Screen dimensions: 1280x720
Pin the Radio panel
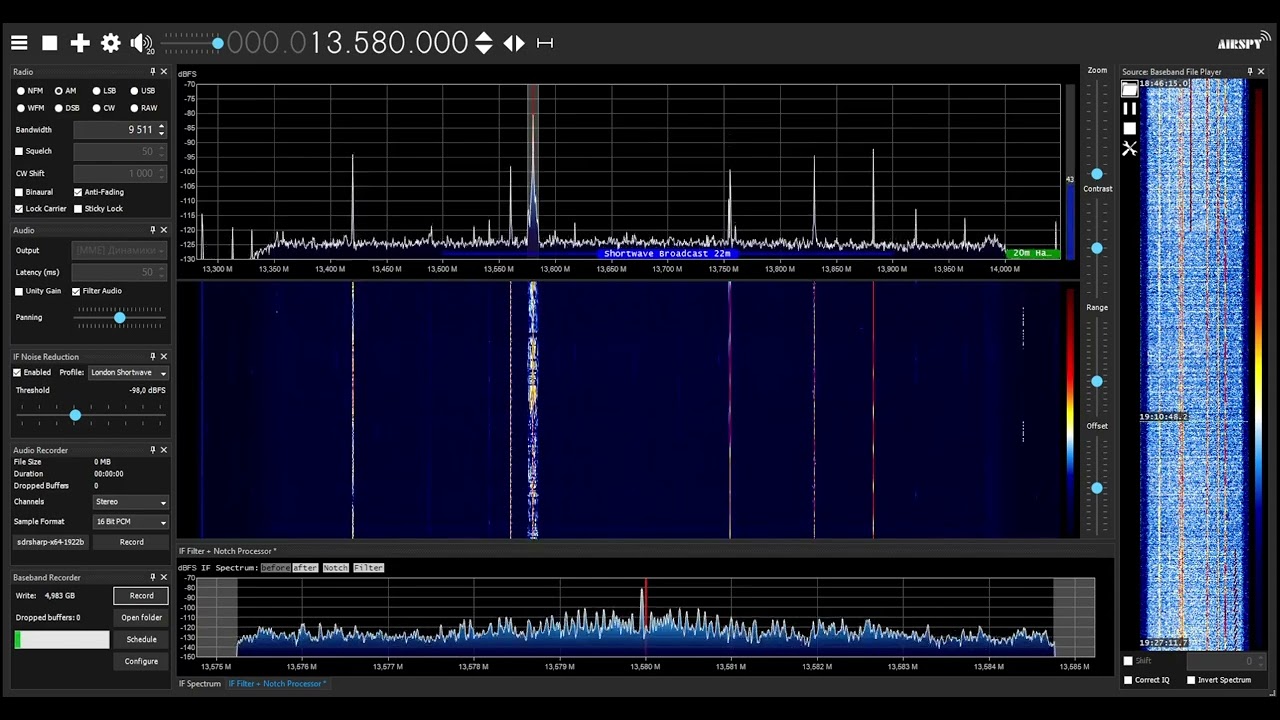153,72
